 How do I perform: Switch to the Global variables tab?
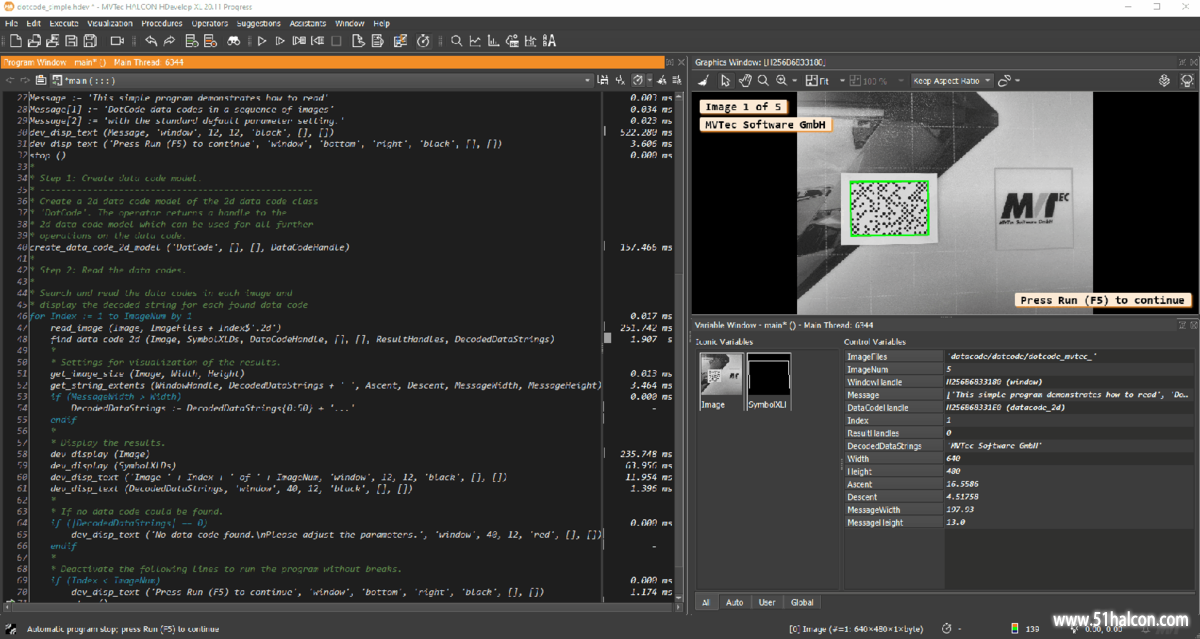pos(802,602)
